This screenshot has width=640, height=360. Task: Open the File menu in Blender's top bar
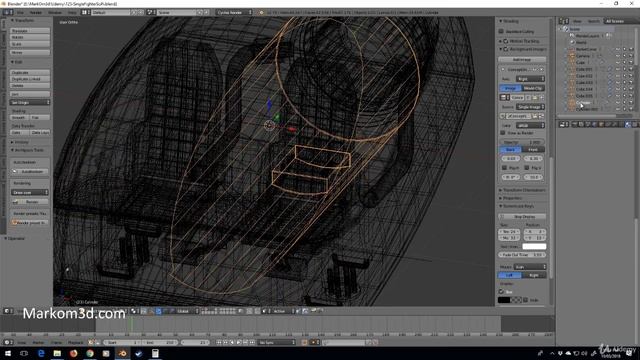click(20, 13)
